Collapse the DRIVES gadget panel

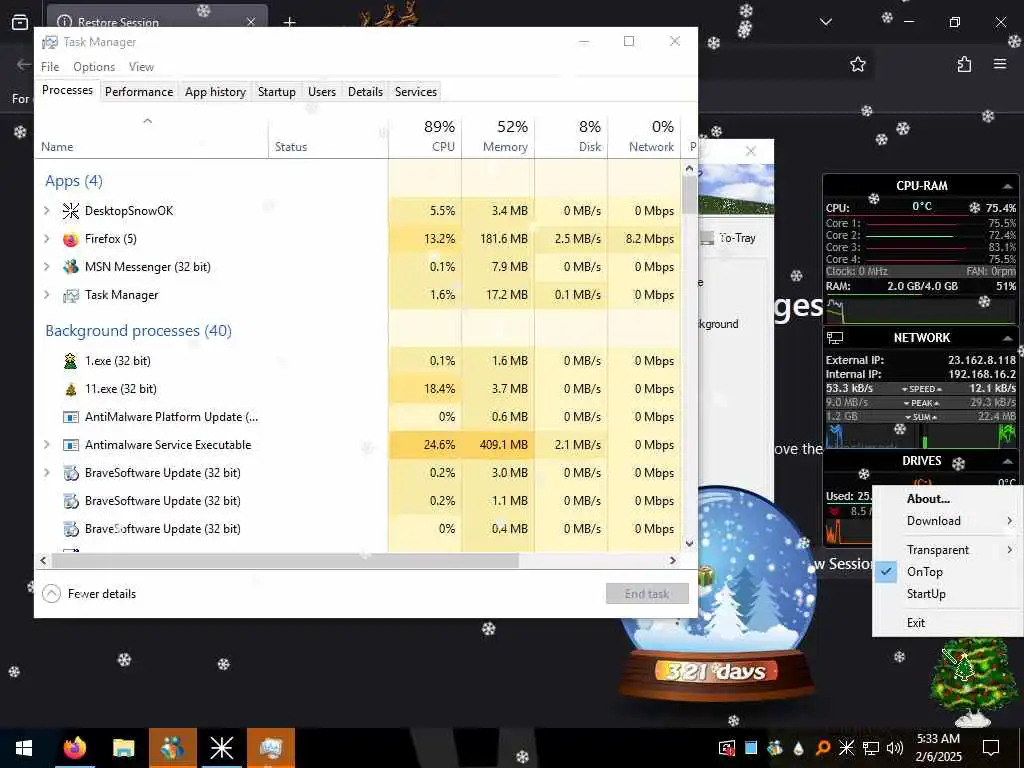click(x=1008, y=461)
